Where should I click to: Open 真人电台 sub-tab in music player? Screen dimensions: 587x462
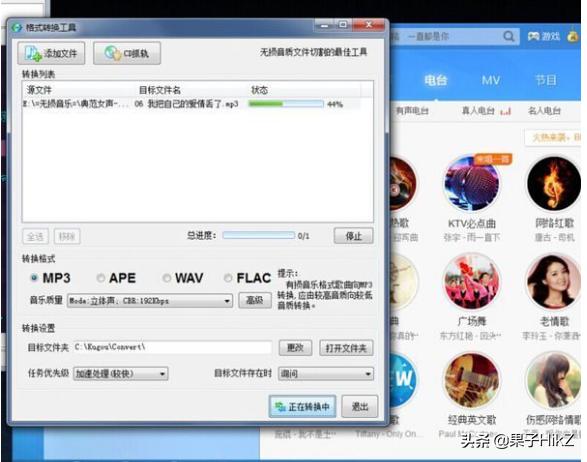478,111
